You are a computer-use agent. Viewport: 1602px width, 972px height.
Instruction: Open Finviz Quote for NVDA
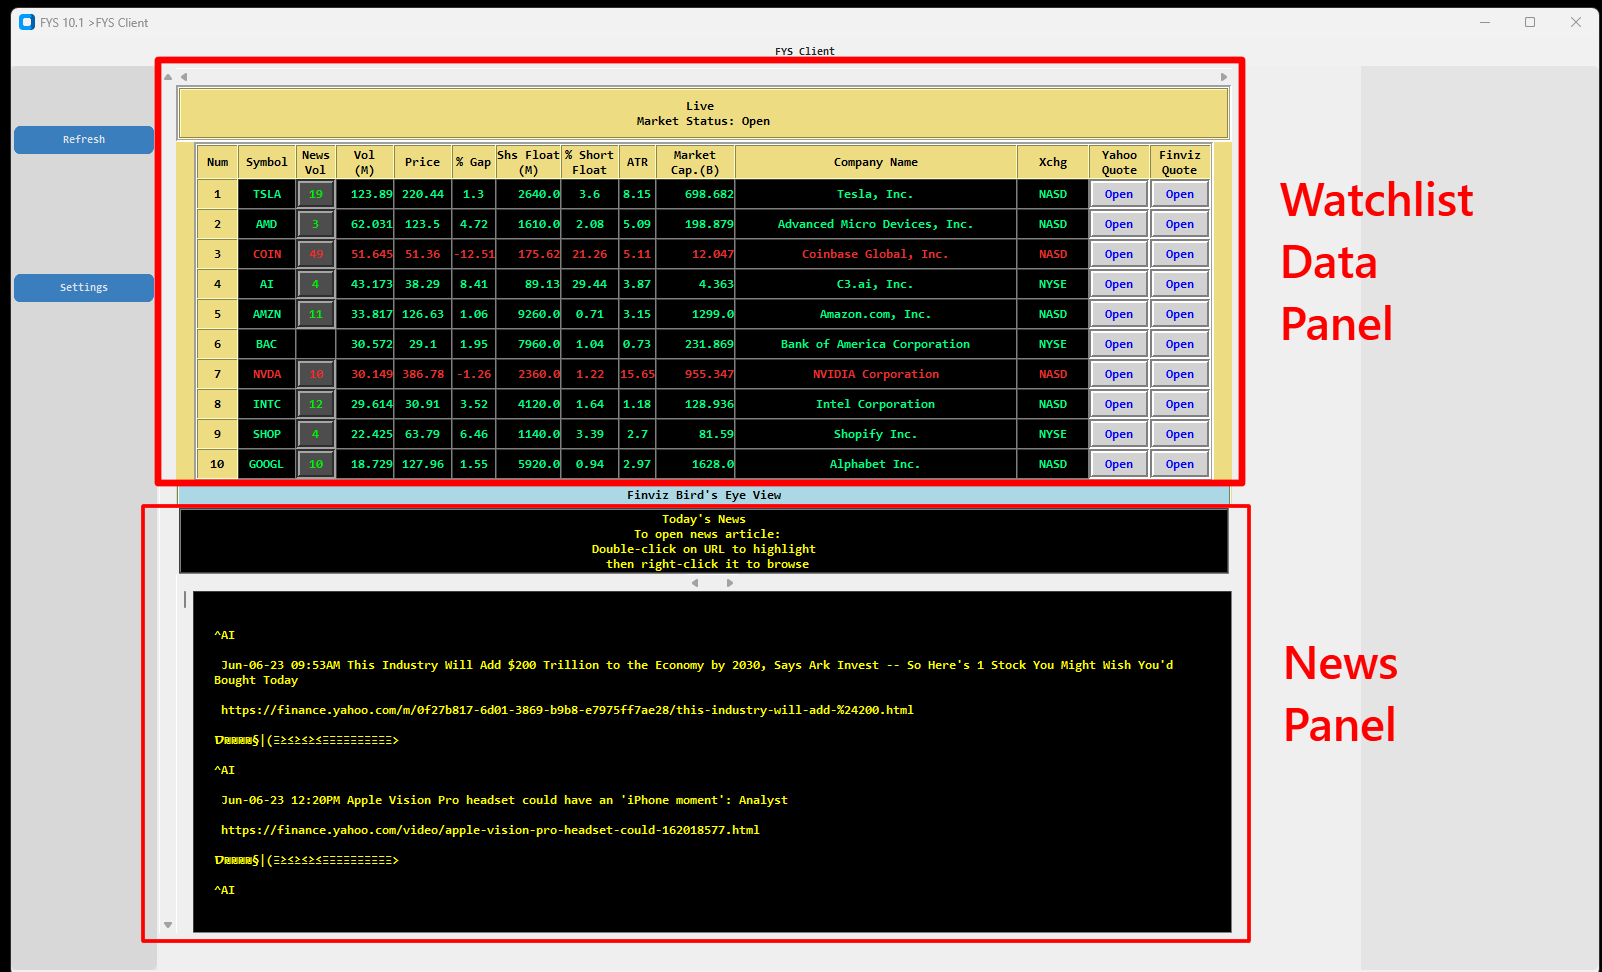(x=1180, y=374)
